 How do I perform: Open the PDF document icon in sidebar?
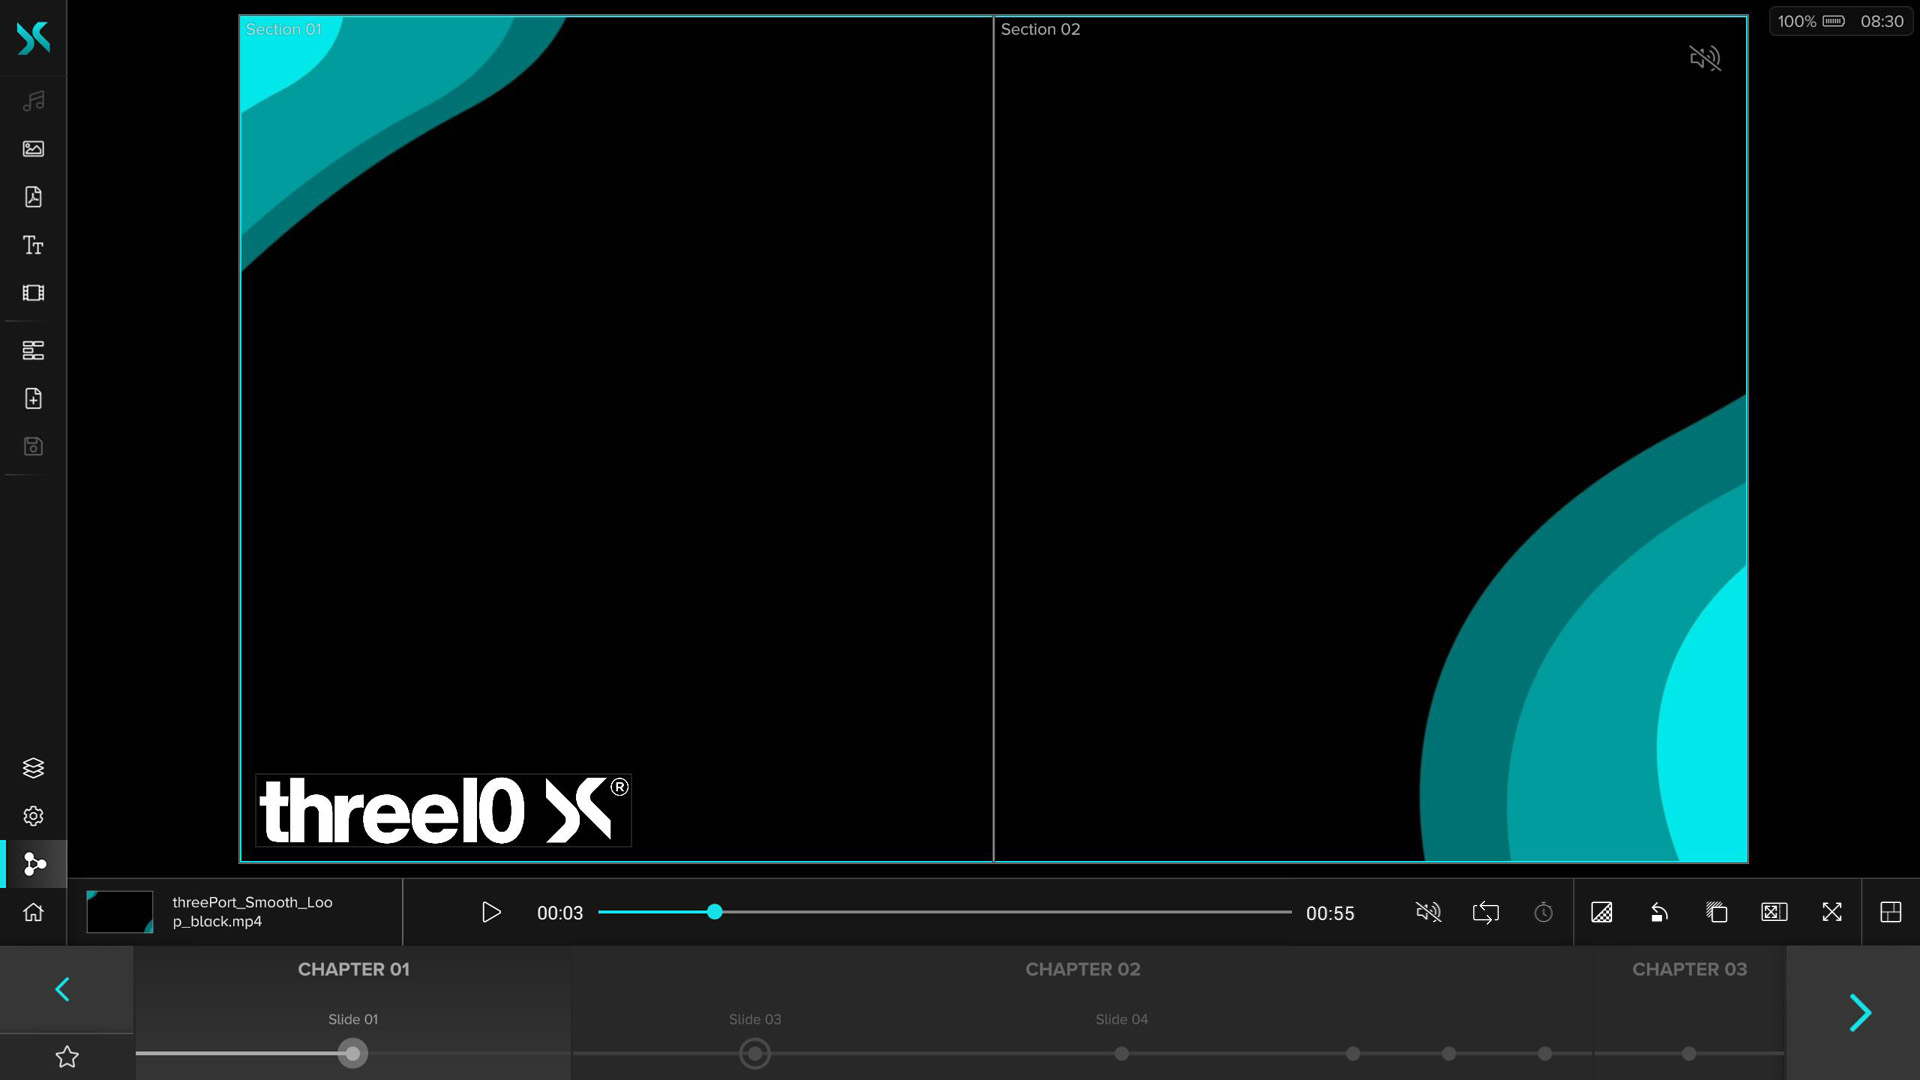(x=33, y=197)
